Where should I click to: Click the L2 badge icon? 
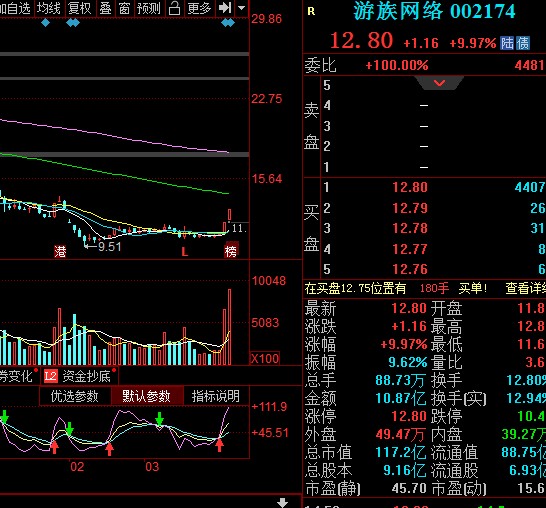pyautogui.click(x=50, y=376)
